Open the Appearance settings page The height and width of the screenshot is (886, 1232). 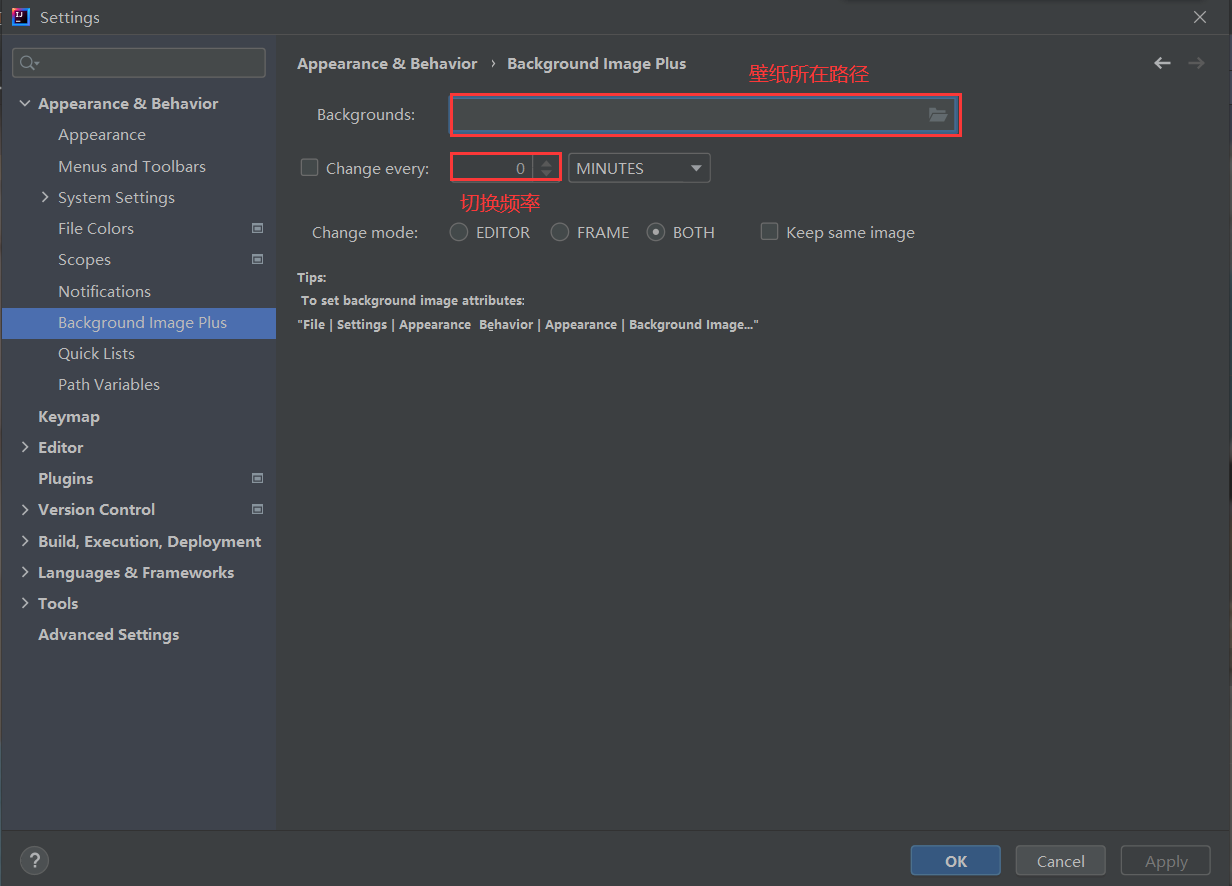point(102,135)
